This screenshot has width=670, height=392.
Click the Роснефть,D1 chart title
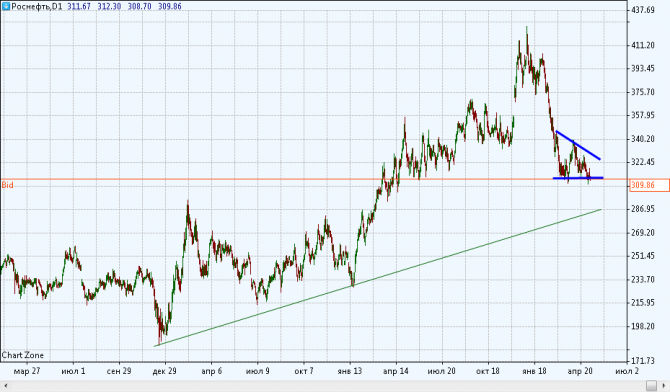[x=37, y=6]
